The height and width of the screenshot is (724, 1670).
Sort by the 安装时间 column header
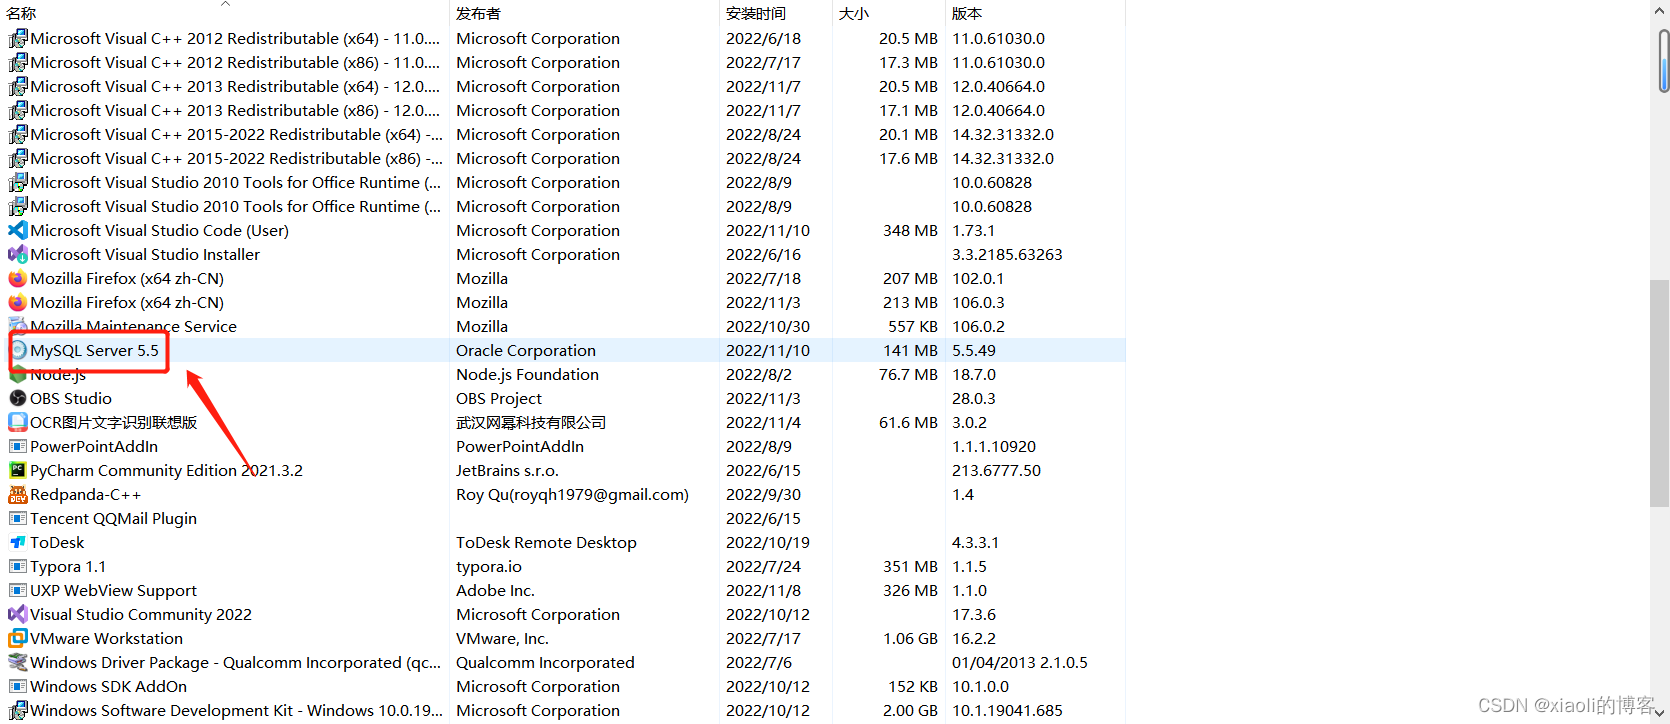pyautogui.click(x=776, y=13)
